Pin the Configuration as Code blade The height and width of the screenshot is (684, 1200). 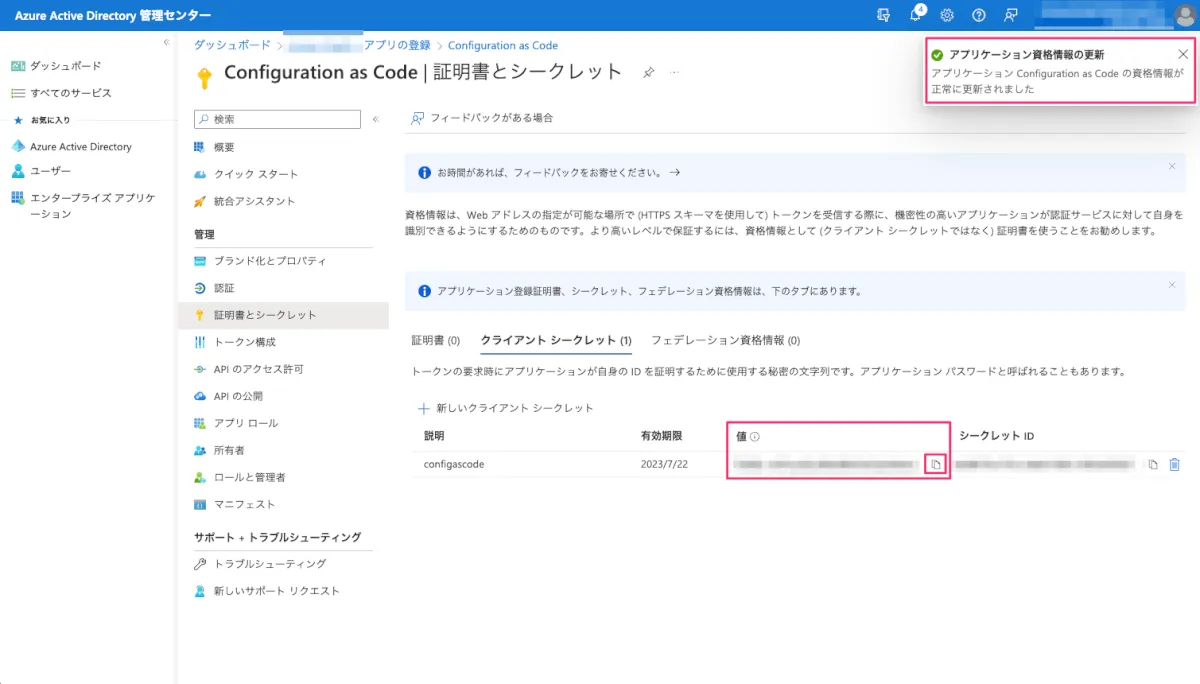648,73
